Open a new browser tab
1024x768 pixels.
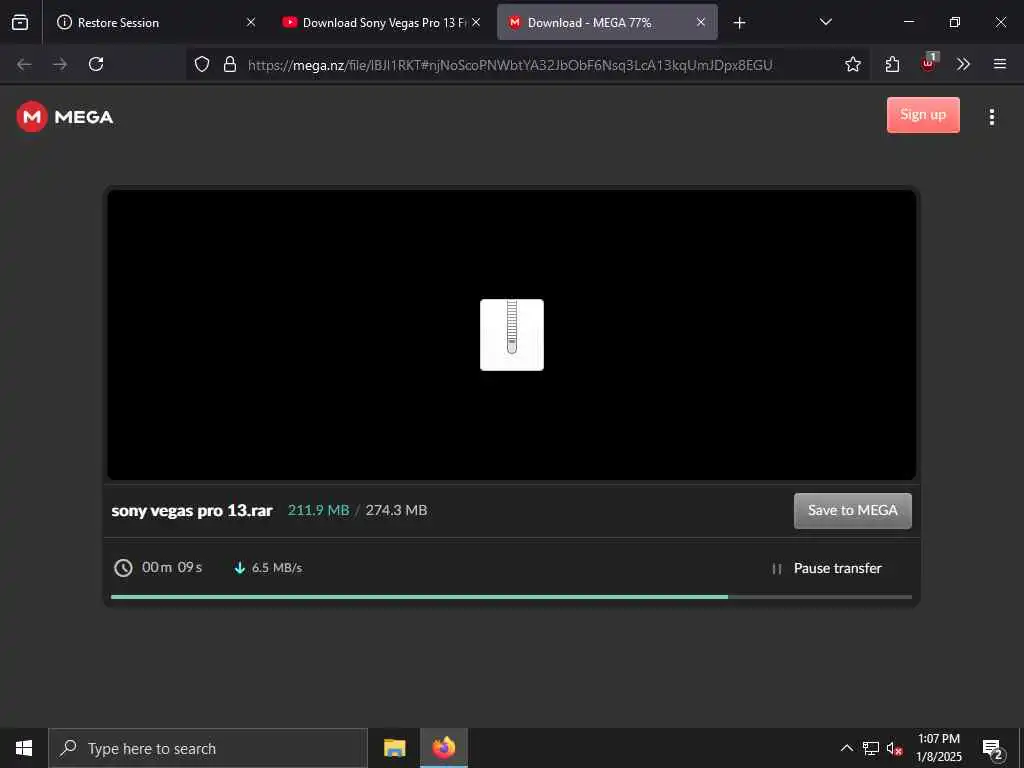coord(739,23)
